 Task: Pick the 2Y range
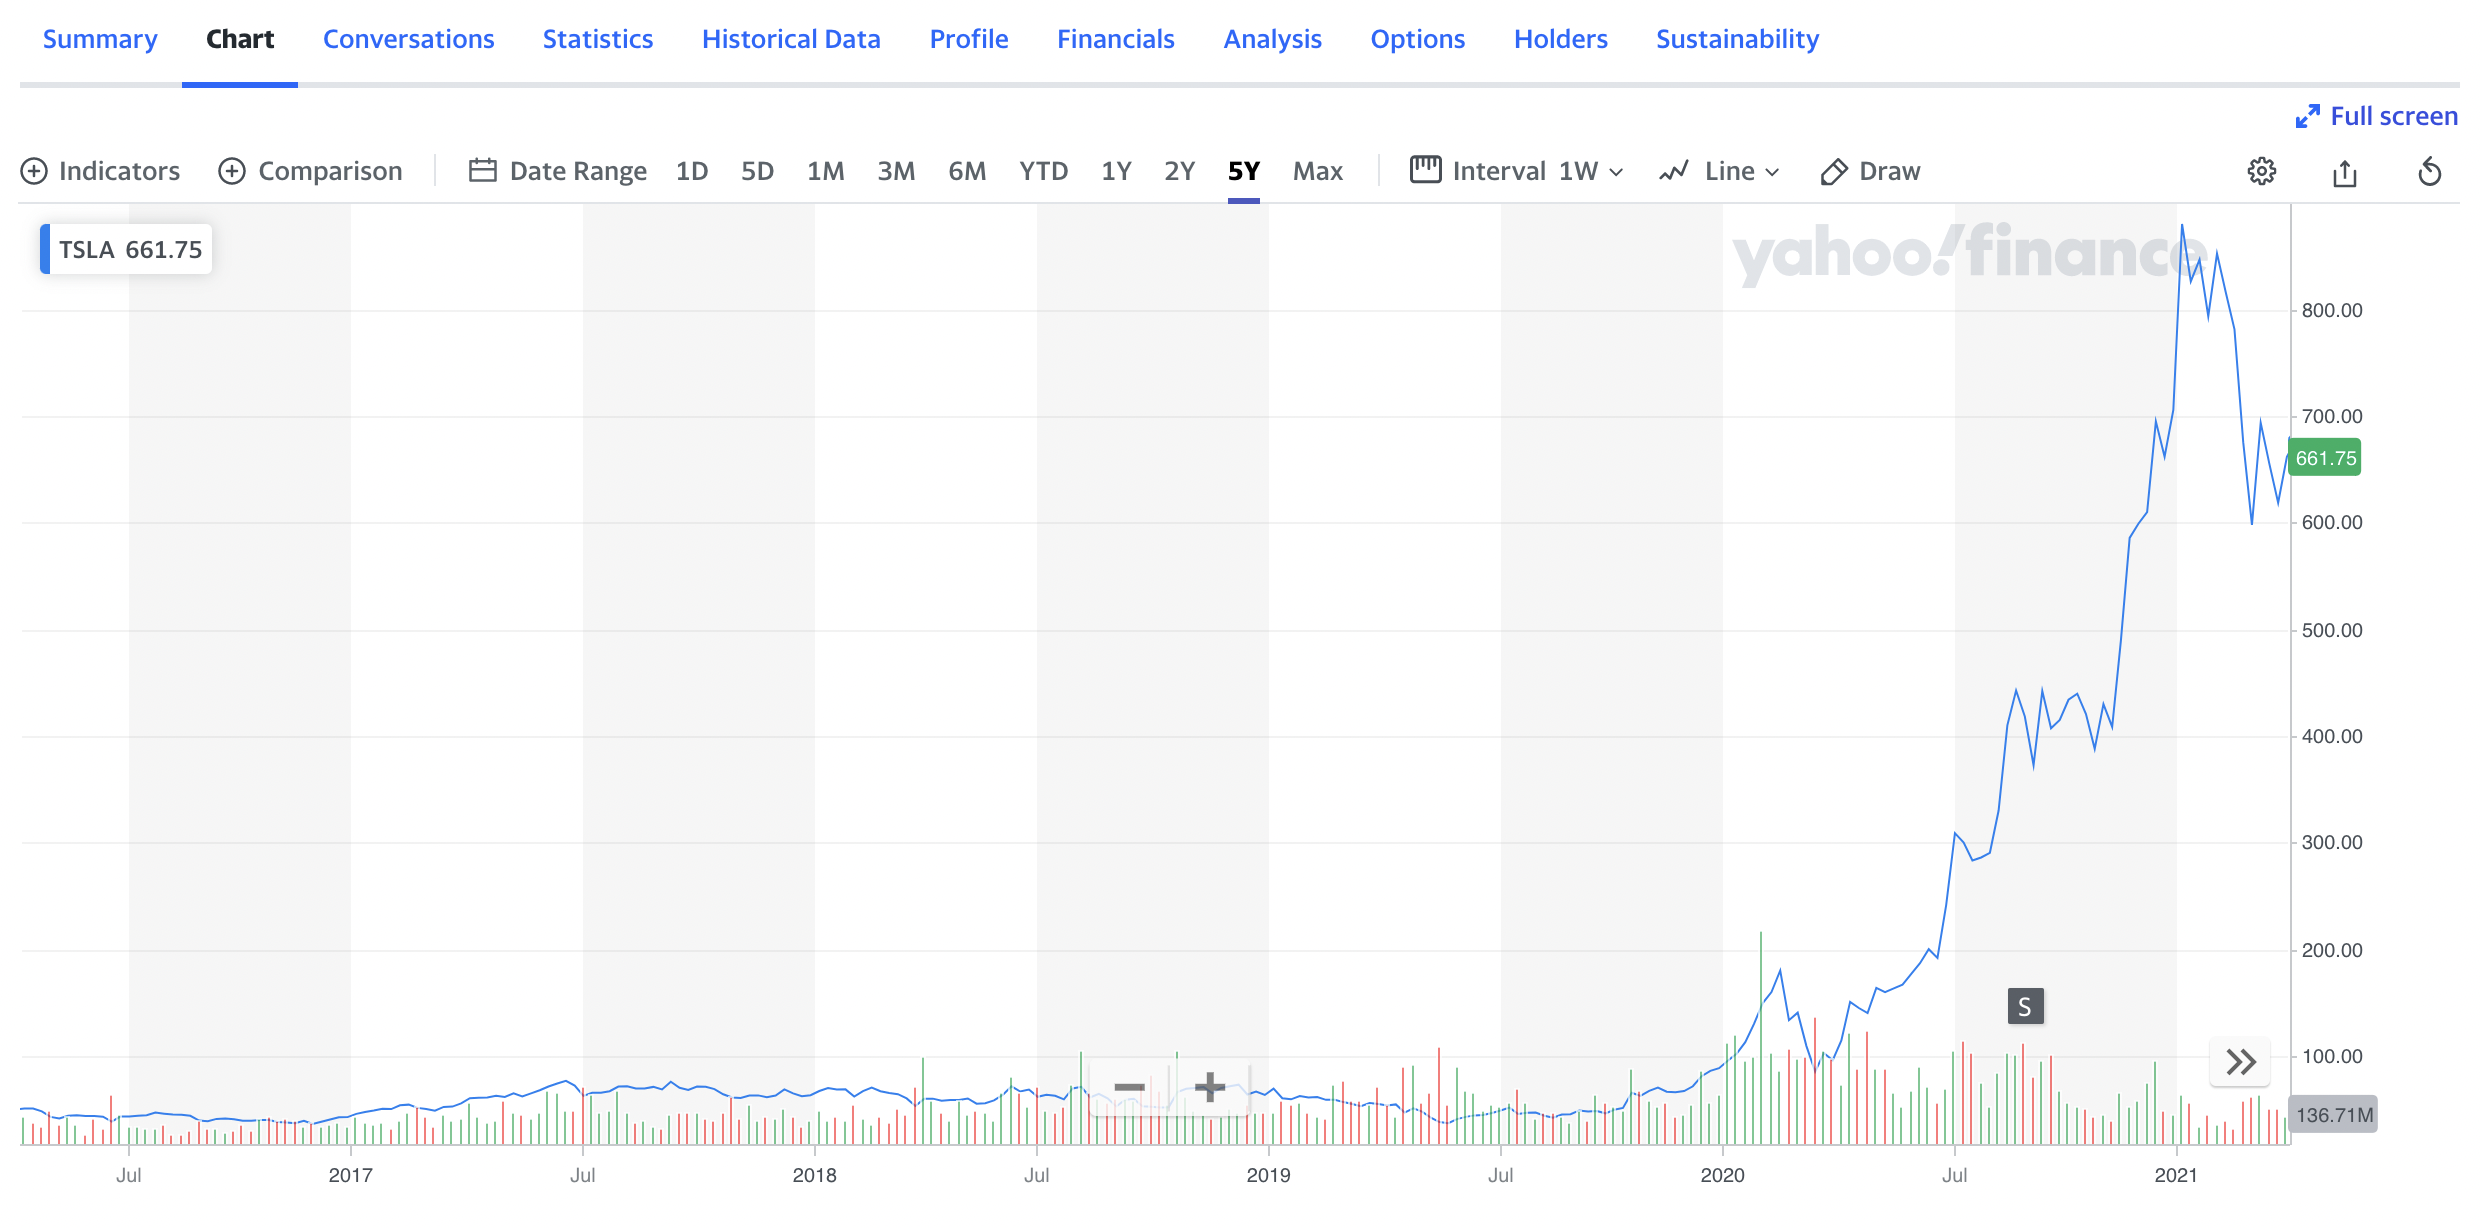point(1180,171)
